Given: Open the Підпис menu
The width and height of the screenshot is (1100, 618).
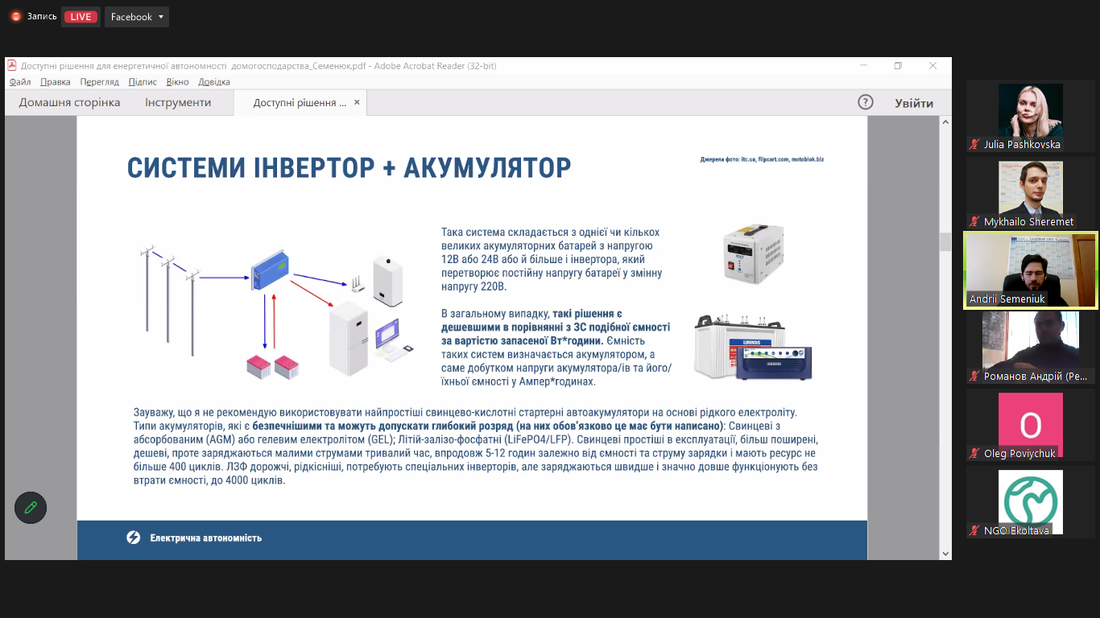Looking at the screenshot, I should click(142, 82).
